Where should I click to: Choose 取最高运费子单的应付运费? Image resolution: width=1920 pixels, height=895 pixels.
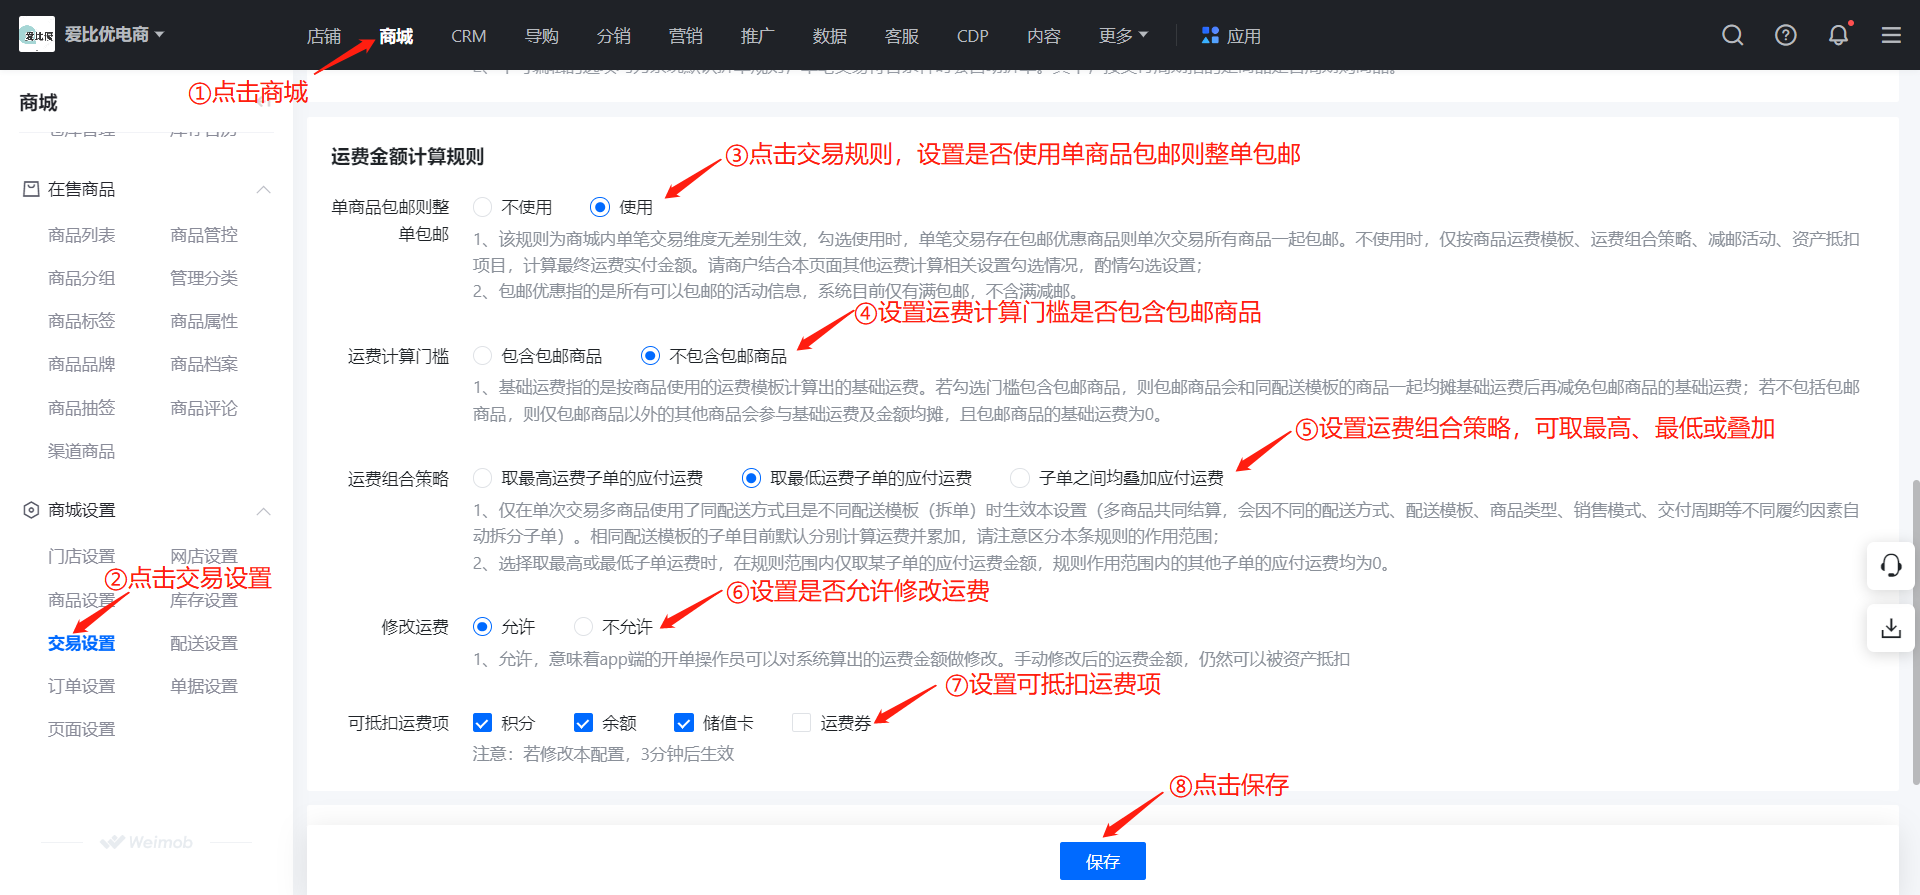coord(482,478)
